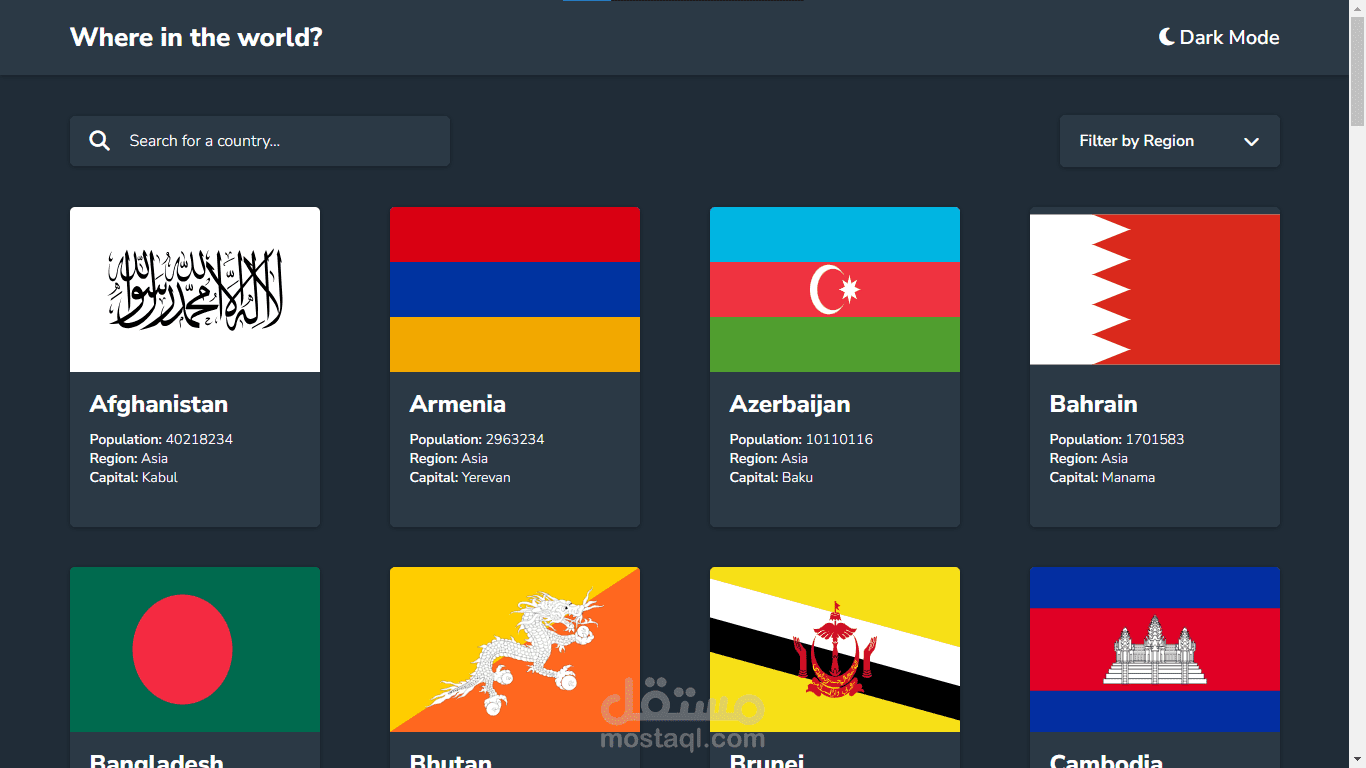Viewport: 1366px width, 768px height.
Task: Click the Capital: Baku line
Action: tap(771, 477)
